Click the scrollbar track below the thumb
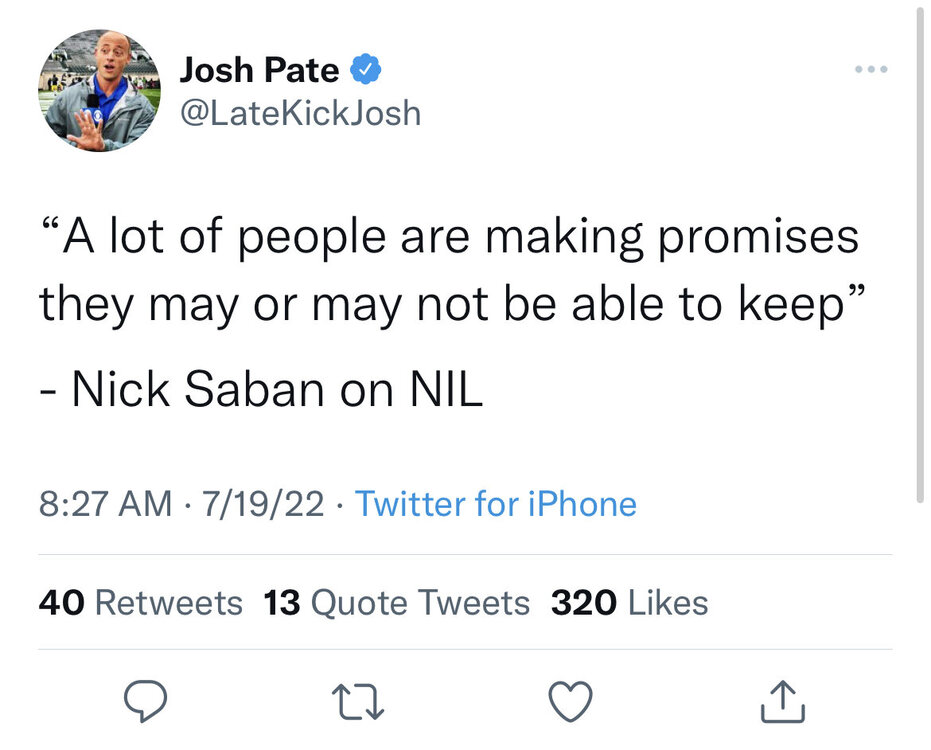This screenshot has width=931, height=750. (x=921, y=620)
